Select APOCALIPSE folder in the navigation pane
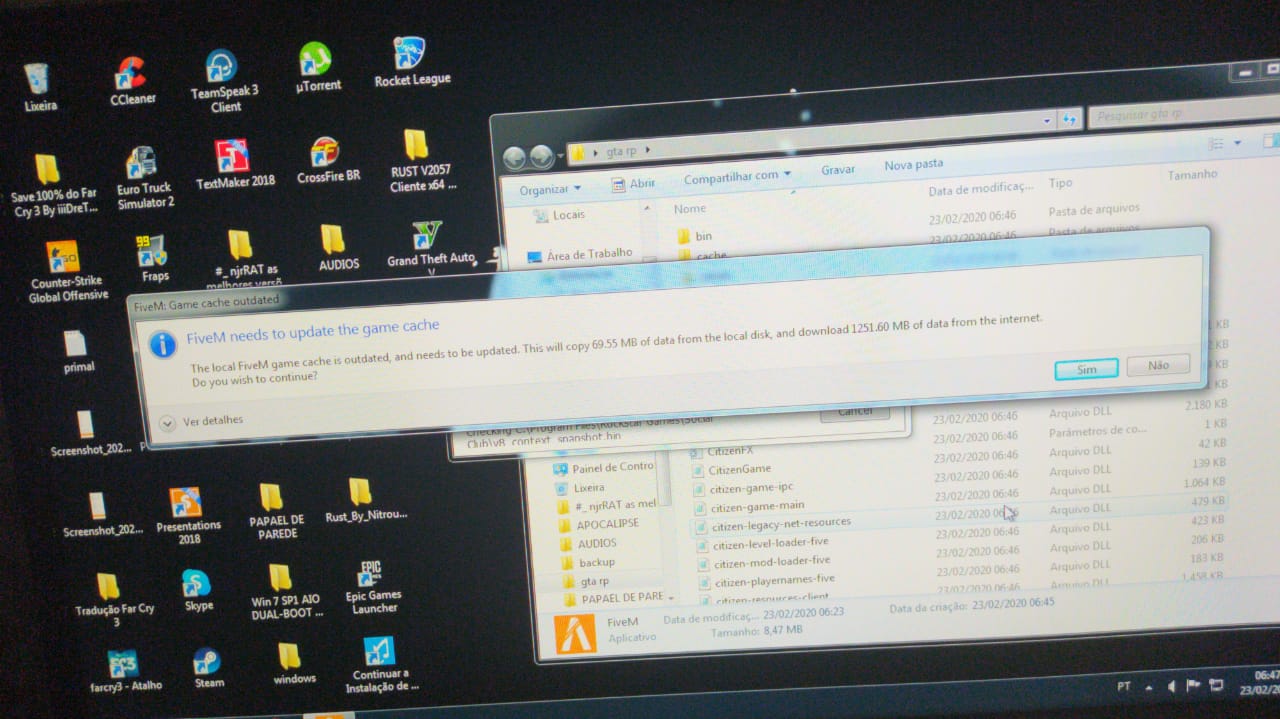The height and width of the screenshot is (719, 1280). coord(599,524)
